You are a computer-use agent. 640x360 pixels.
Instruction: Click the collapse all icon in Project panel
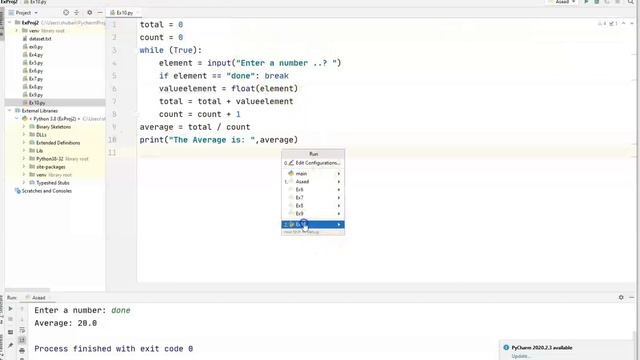tap(76, 13)
